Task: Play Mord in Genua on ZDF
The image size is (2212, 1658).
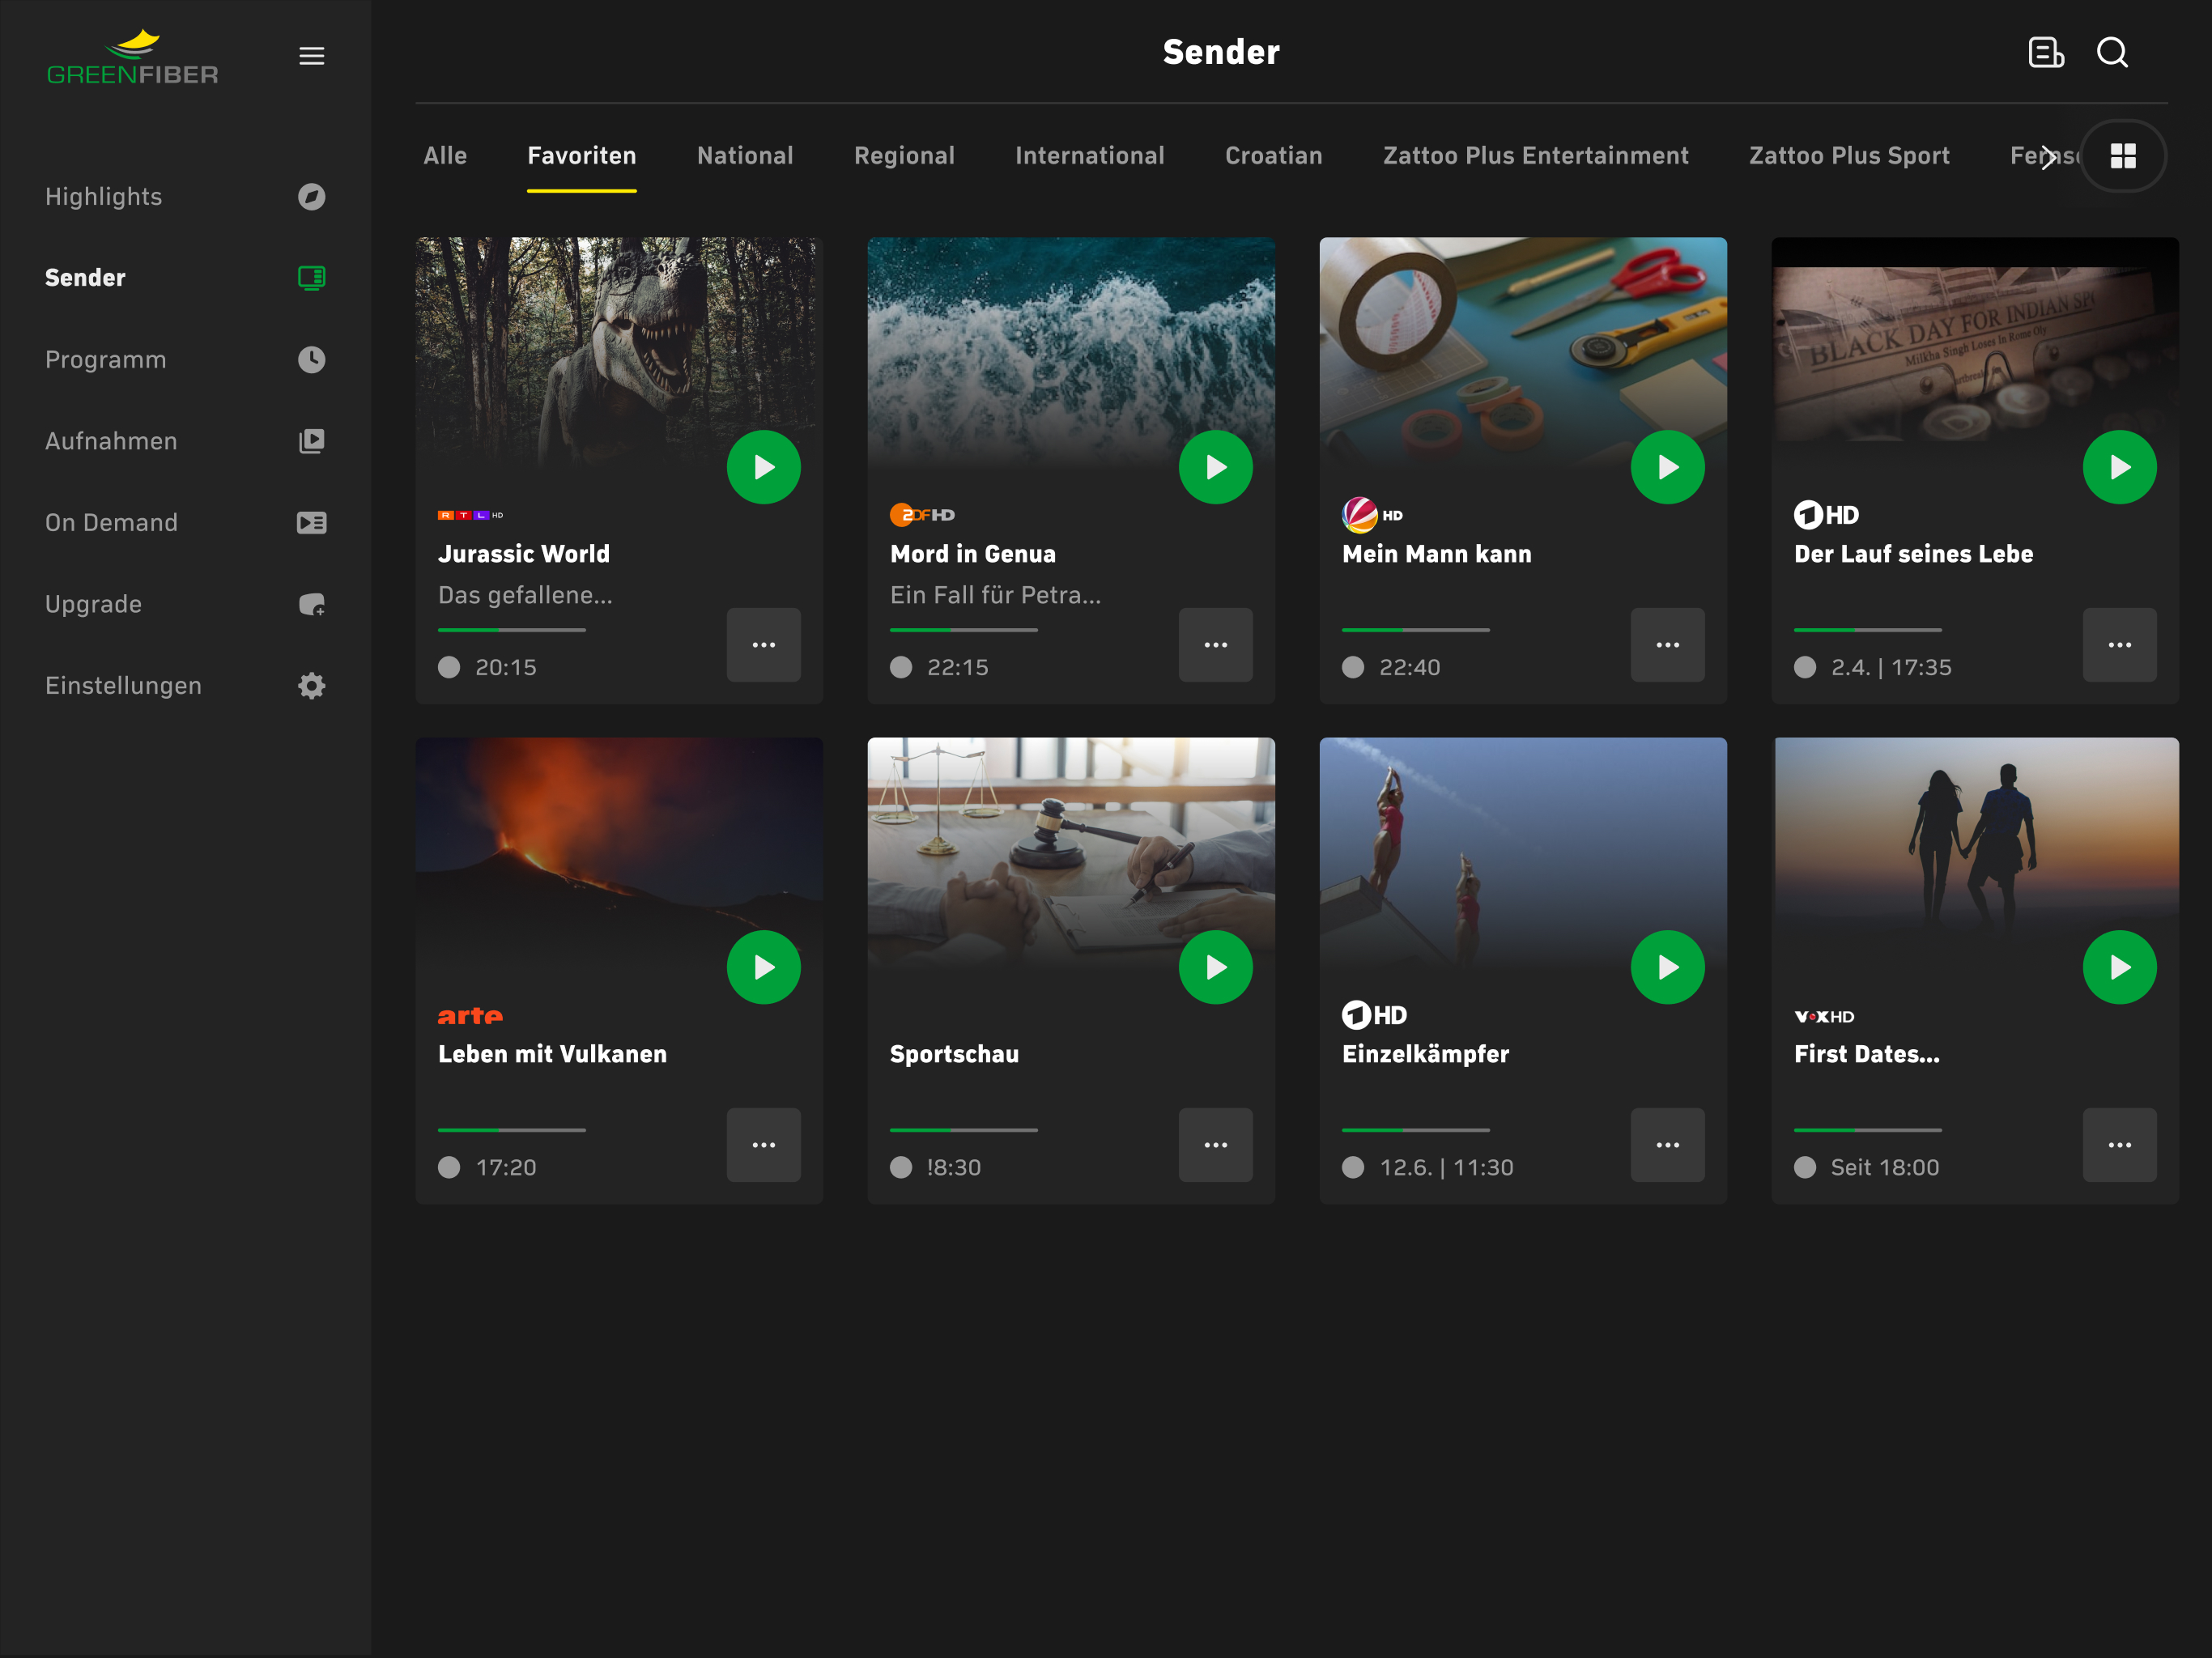Action: pos(1216,467)
